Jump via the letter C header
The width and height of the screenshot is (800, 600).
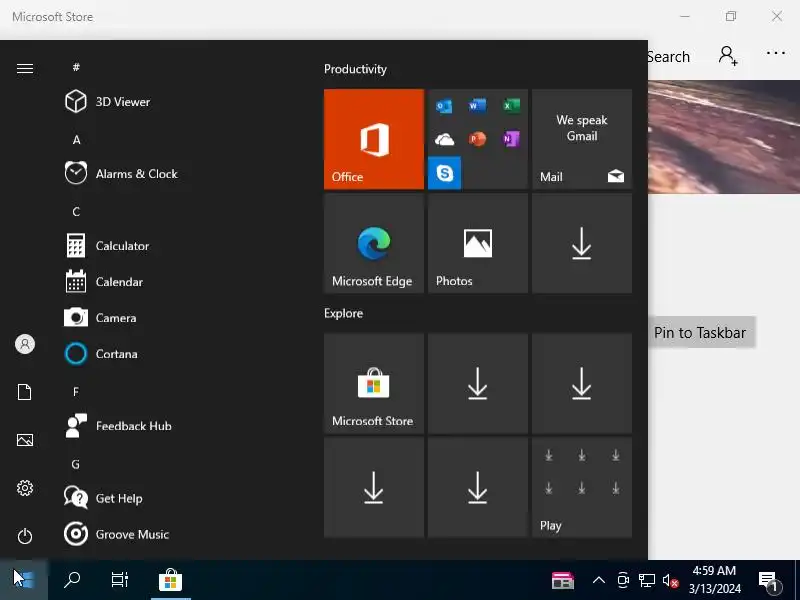76,212
